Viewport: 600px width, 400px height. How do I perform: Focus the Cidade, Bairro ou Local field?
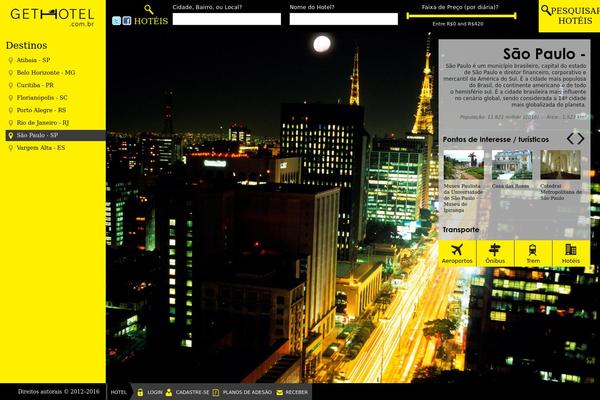pos(226,19)
